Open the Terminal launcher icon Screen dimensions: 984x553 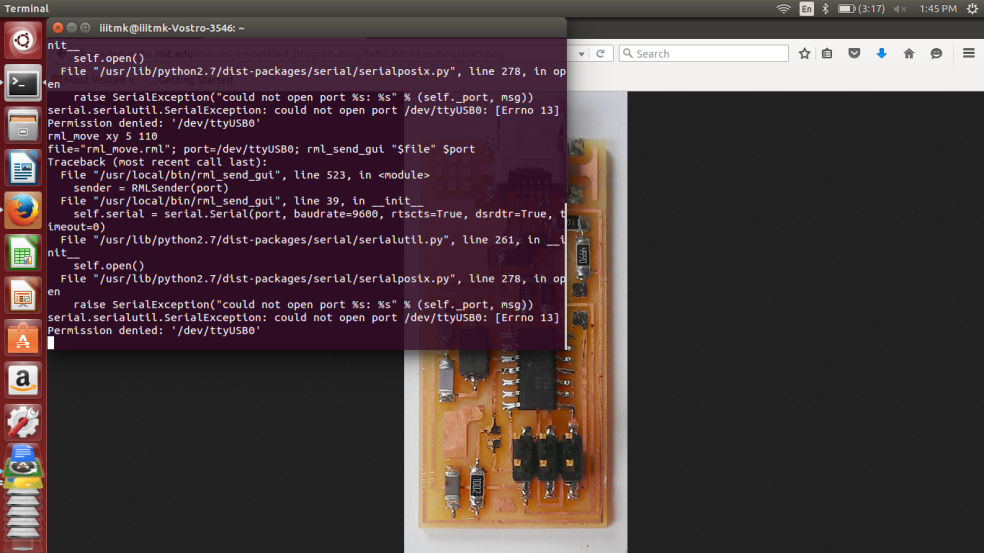click(23, 83)
